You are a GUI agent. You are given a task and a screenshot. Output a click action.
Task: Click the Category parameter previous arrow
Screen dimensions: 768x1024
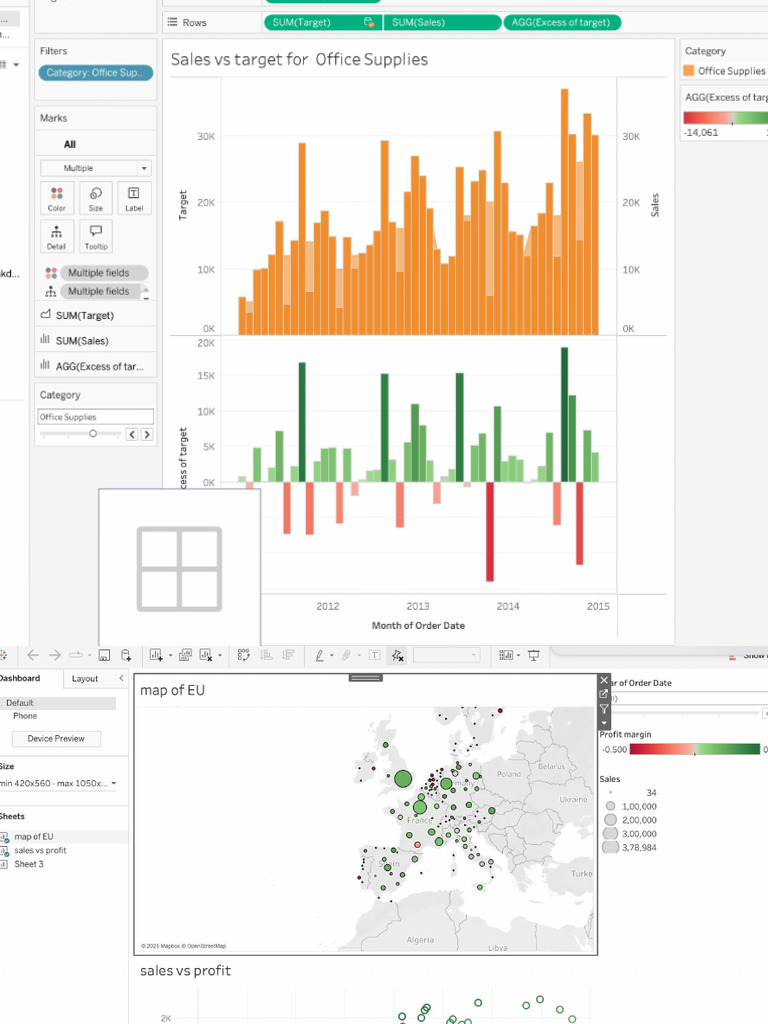tap(132, 434)
